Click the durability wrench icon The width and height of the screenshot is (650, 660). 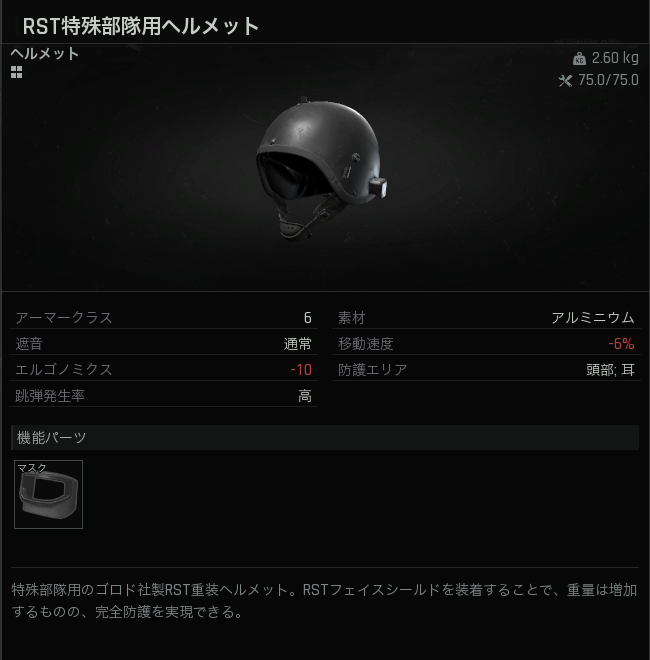click(x=565, y=80)
